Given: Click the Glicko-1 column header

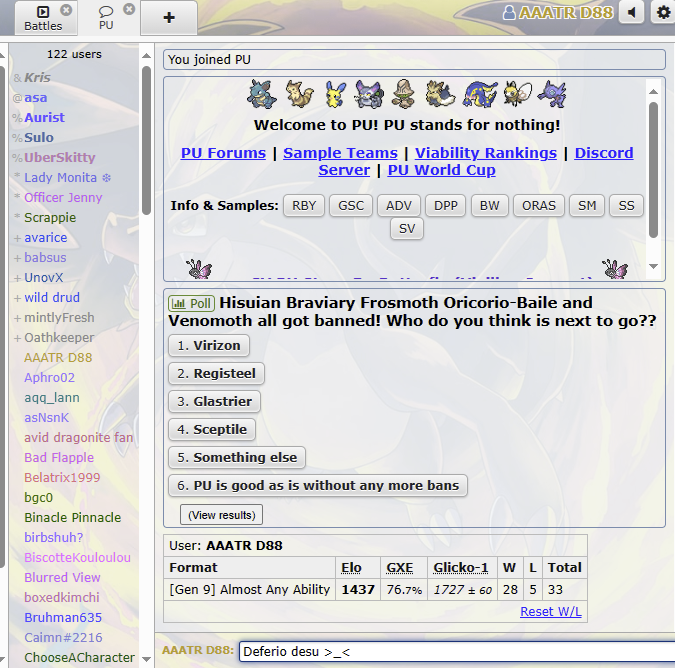Looking at the screenshot, I should pyautogui.click(x=461, y=568).
